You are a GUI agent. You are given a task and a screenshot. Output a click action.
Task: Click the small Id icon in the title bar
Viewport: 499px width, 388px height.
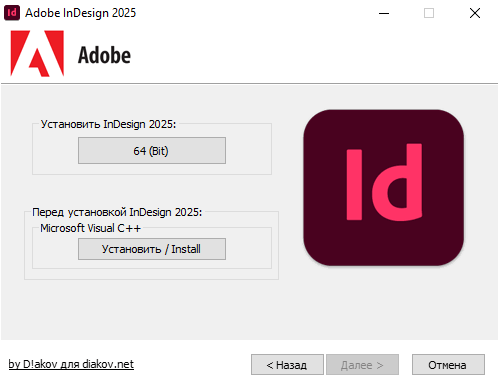click(x=12, y=13)
